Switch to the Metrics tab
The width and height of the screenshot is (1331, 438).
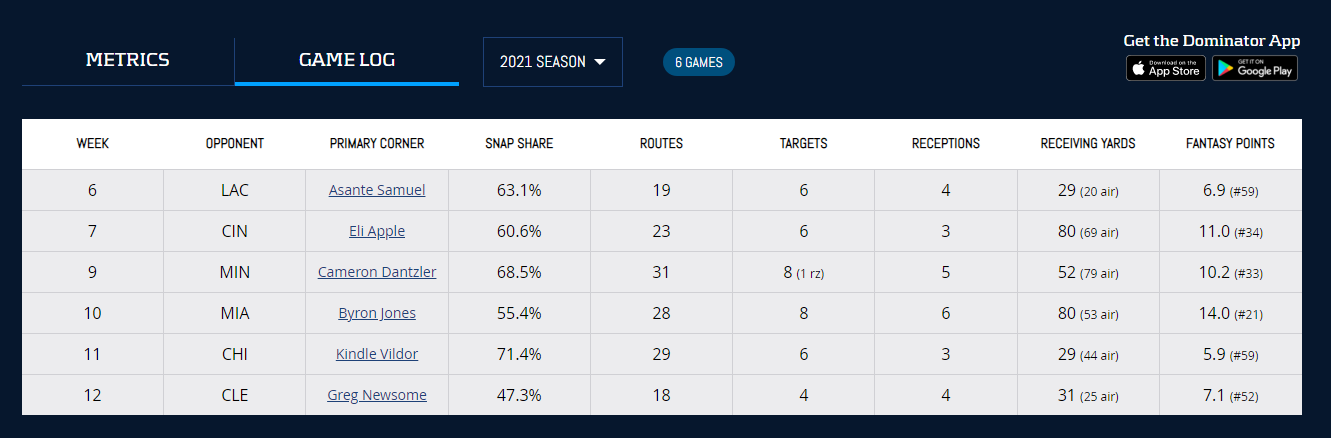(x=128, y=60)
